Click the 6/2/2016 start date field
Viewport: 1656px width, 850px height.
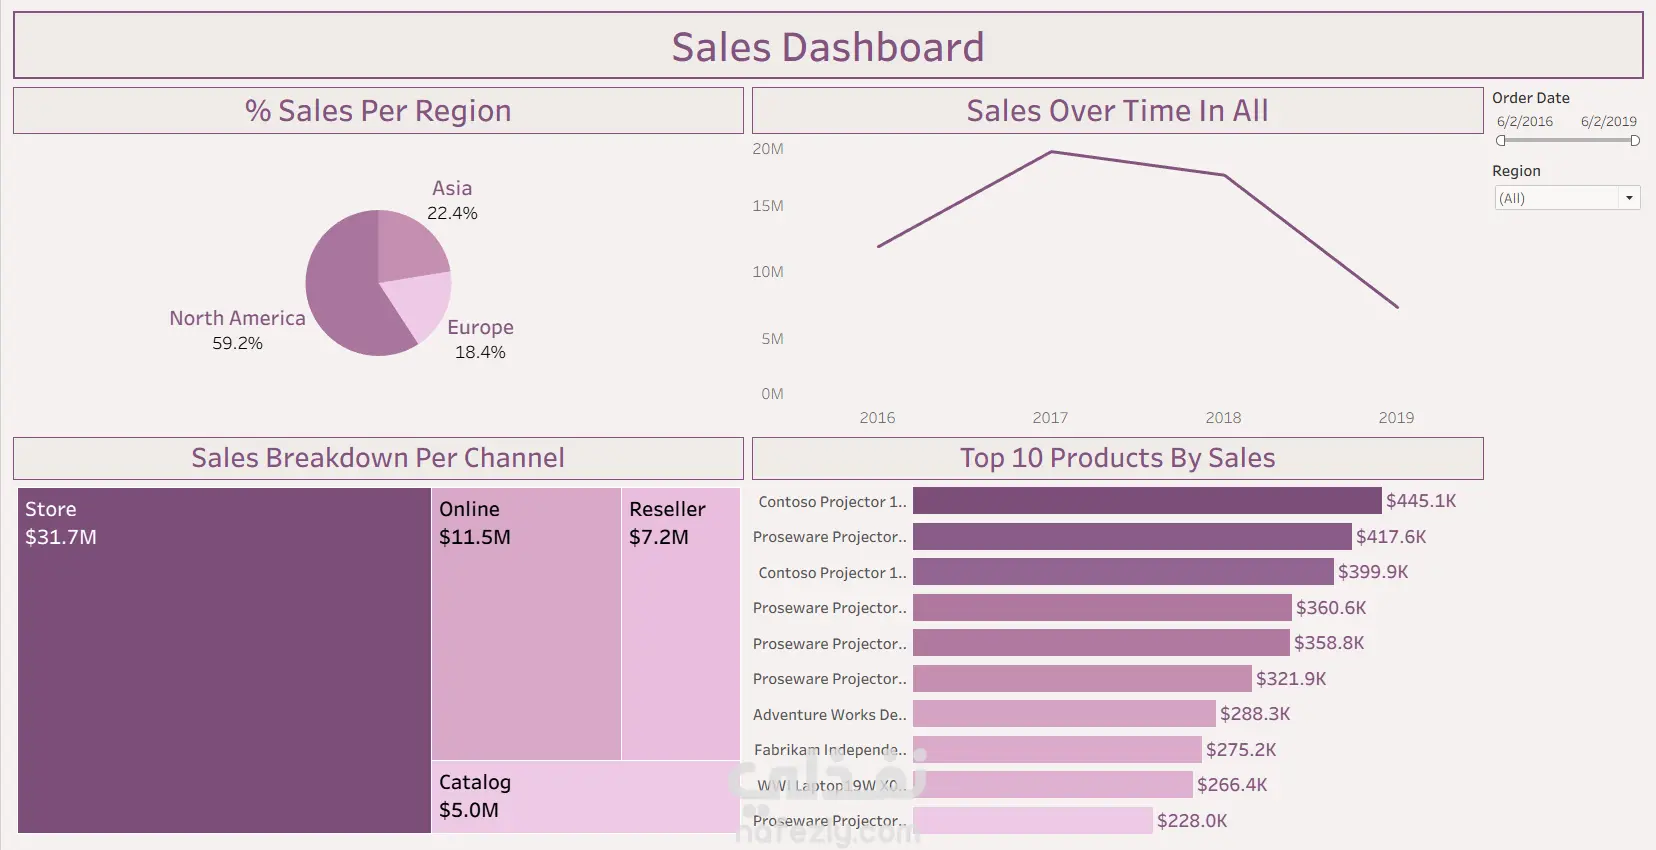tap(1524, 122)
